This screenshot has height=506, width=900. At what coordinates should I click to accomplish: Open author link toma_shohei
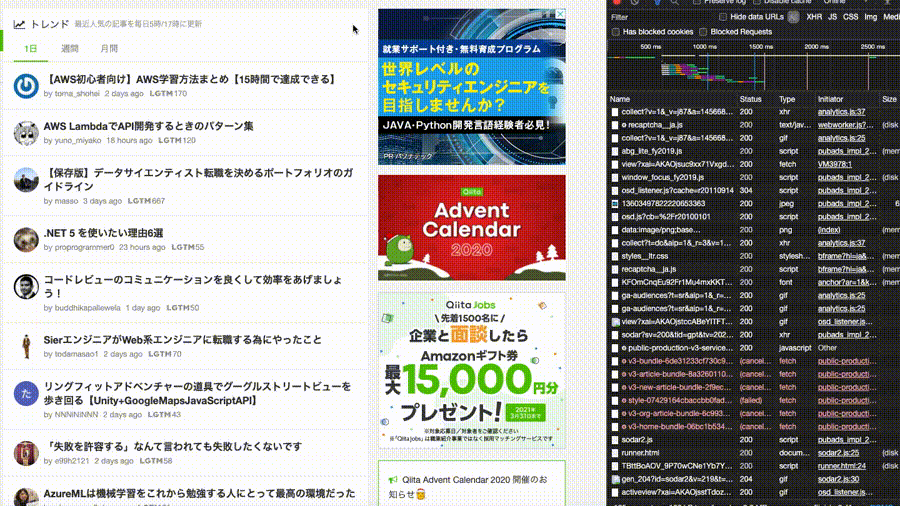(77, 94)
